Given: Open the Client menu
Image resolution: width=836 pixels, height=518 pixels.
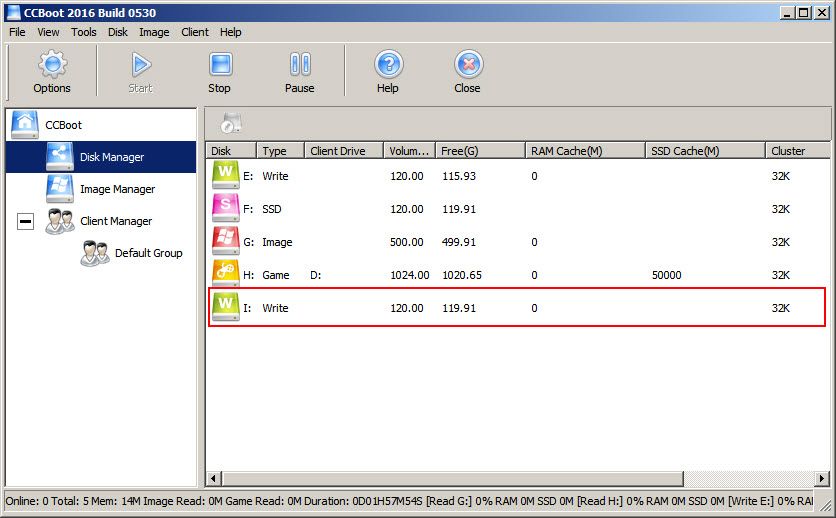Looking at the screenshot, I should (x=195, y=32).
